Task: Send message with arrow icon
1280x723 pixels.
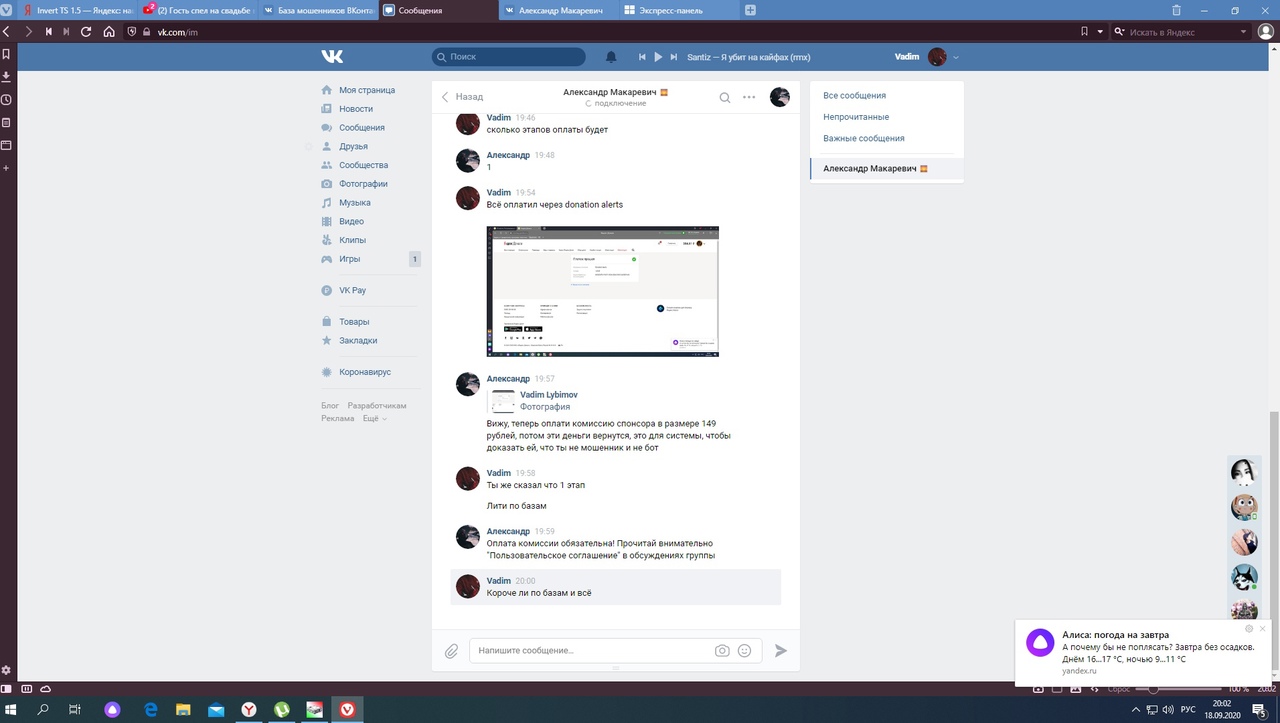Action: (781, 650)
